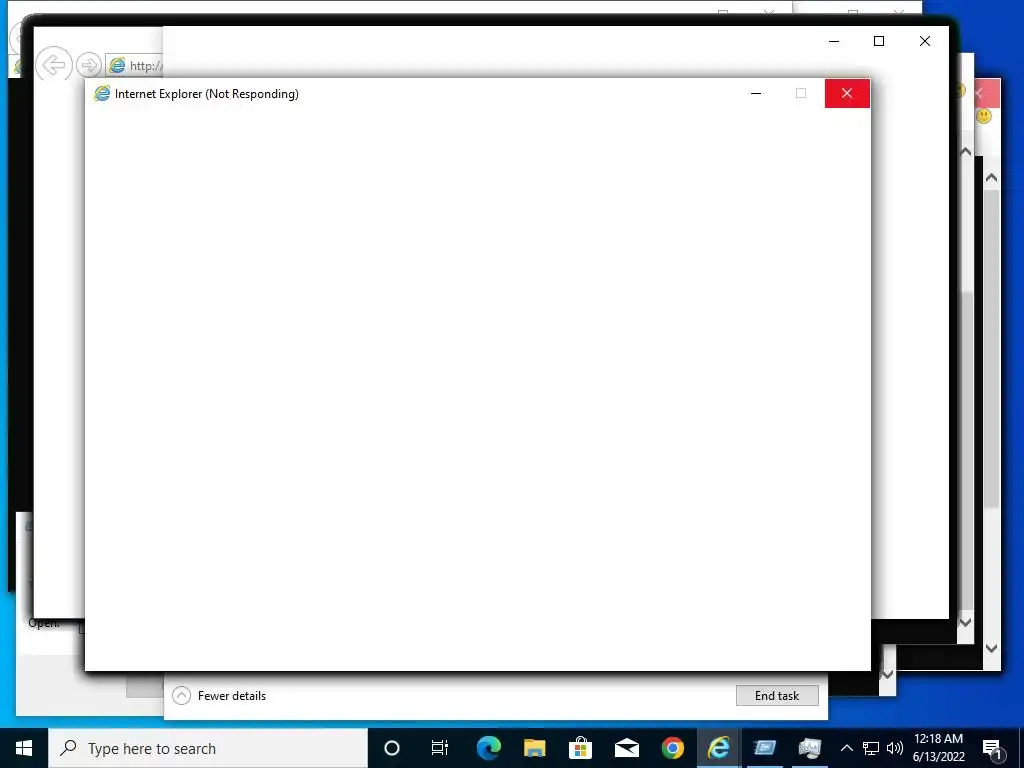The height and width of the screenshot is (768, 1024).
Task: Click the volume speaker tray icon
Action: click(895, 748)
